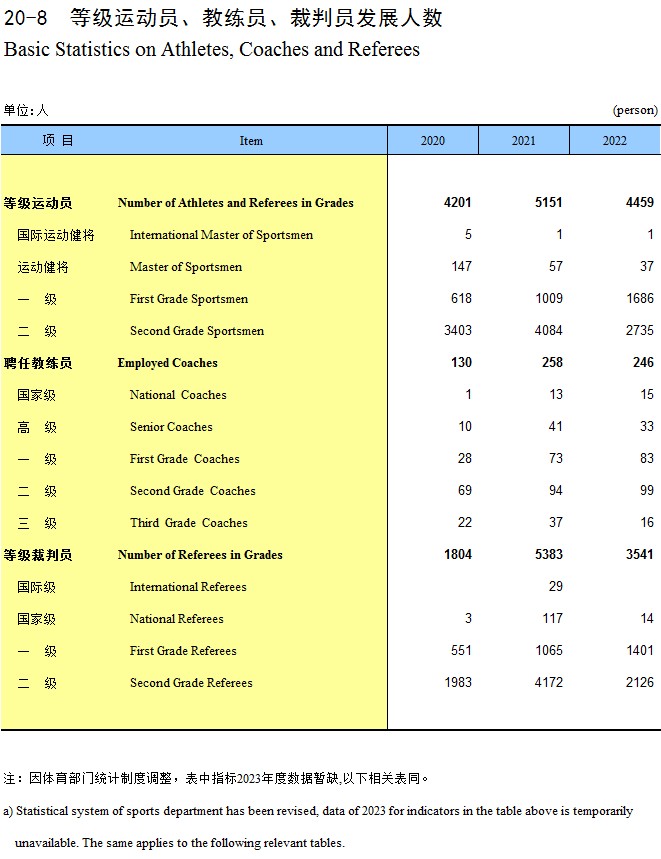Image resolution: width=661 pixels, height=859 pixels.
Task: Click value 5383 for referees in 2021
Action: [549, 554]
